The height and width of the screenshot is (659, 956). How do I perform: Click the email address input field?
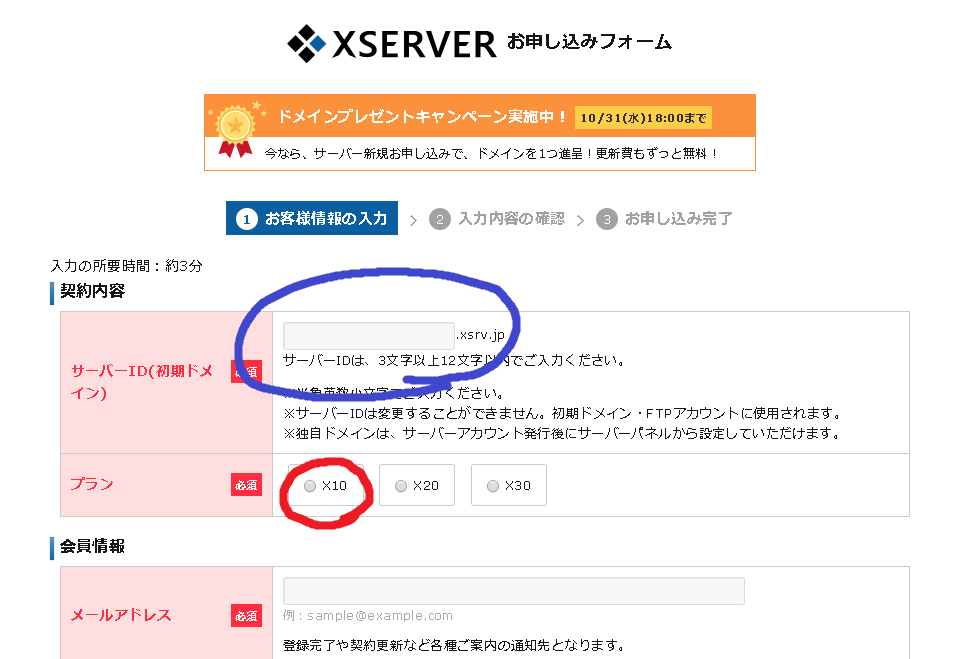pos(514,591)
